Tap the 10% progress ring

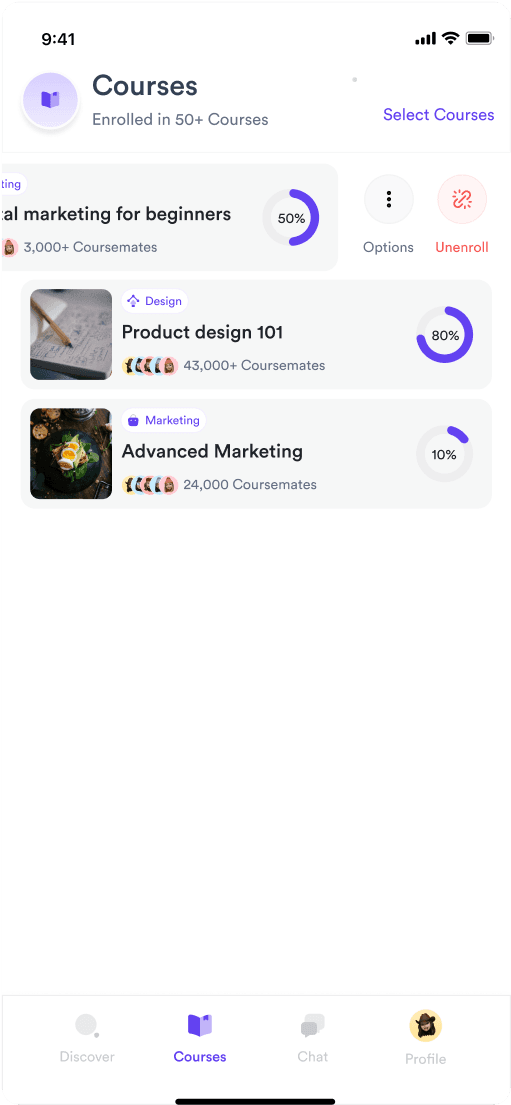click(x=445, y=455)
